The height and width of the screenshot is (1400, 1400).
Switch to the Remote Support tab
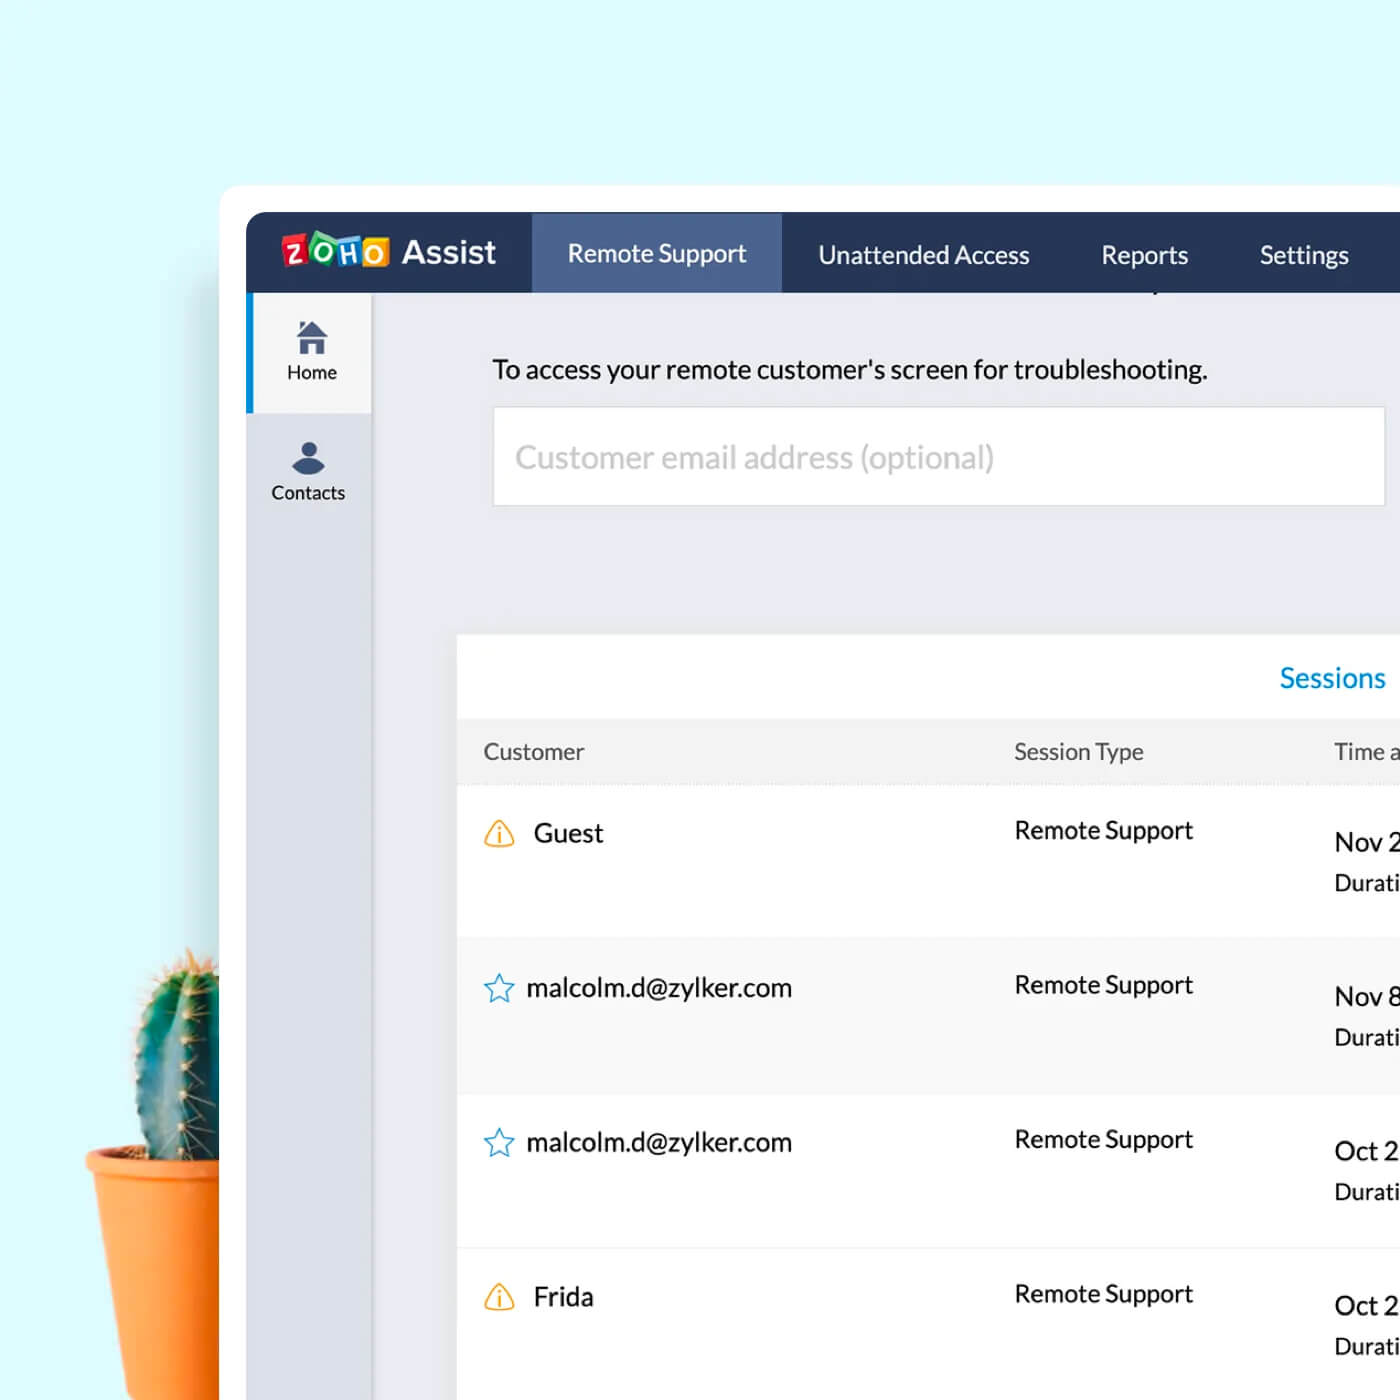coord(656,253)
